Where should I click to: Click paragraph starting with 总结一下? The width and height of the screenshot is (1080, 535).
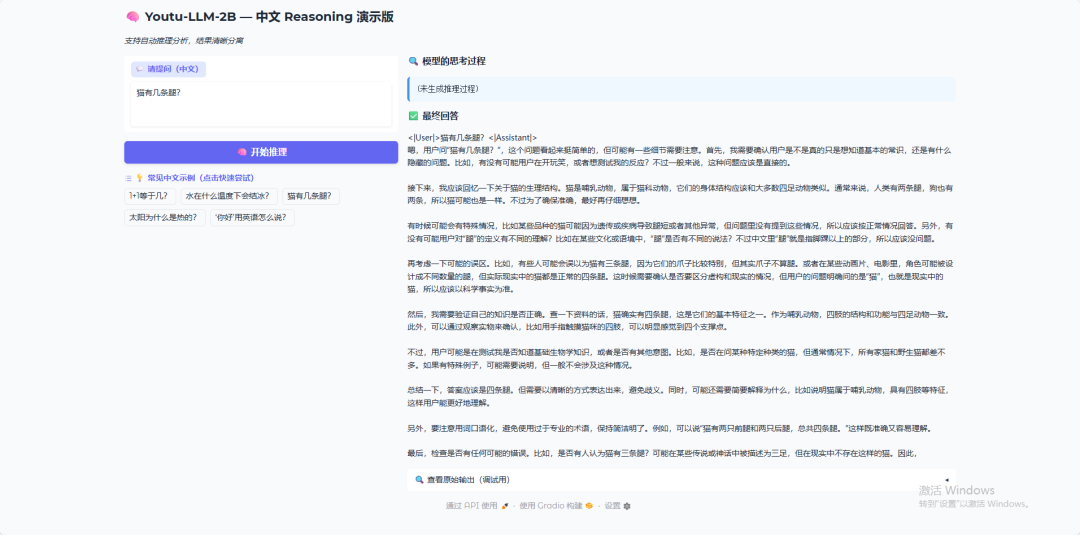[678, 397]
